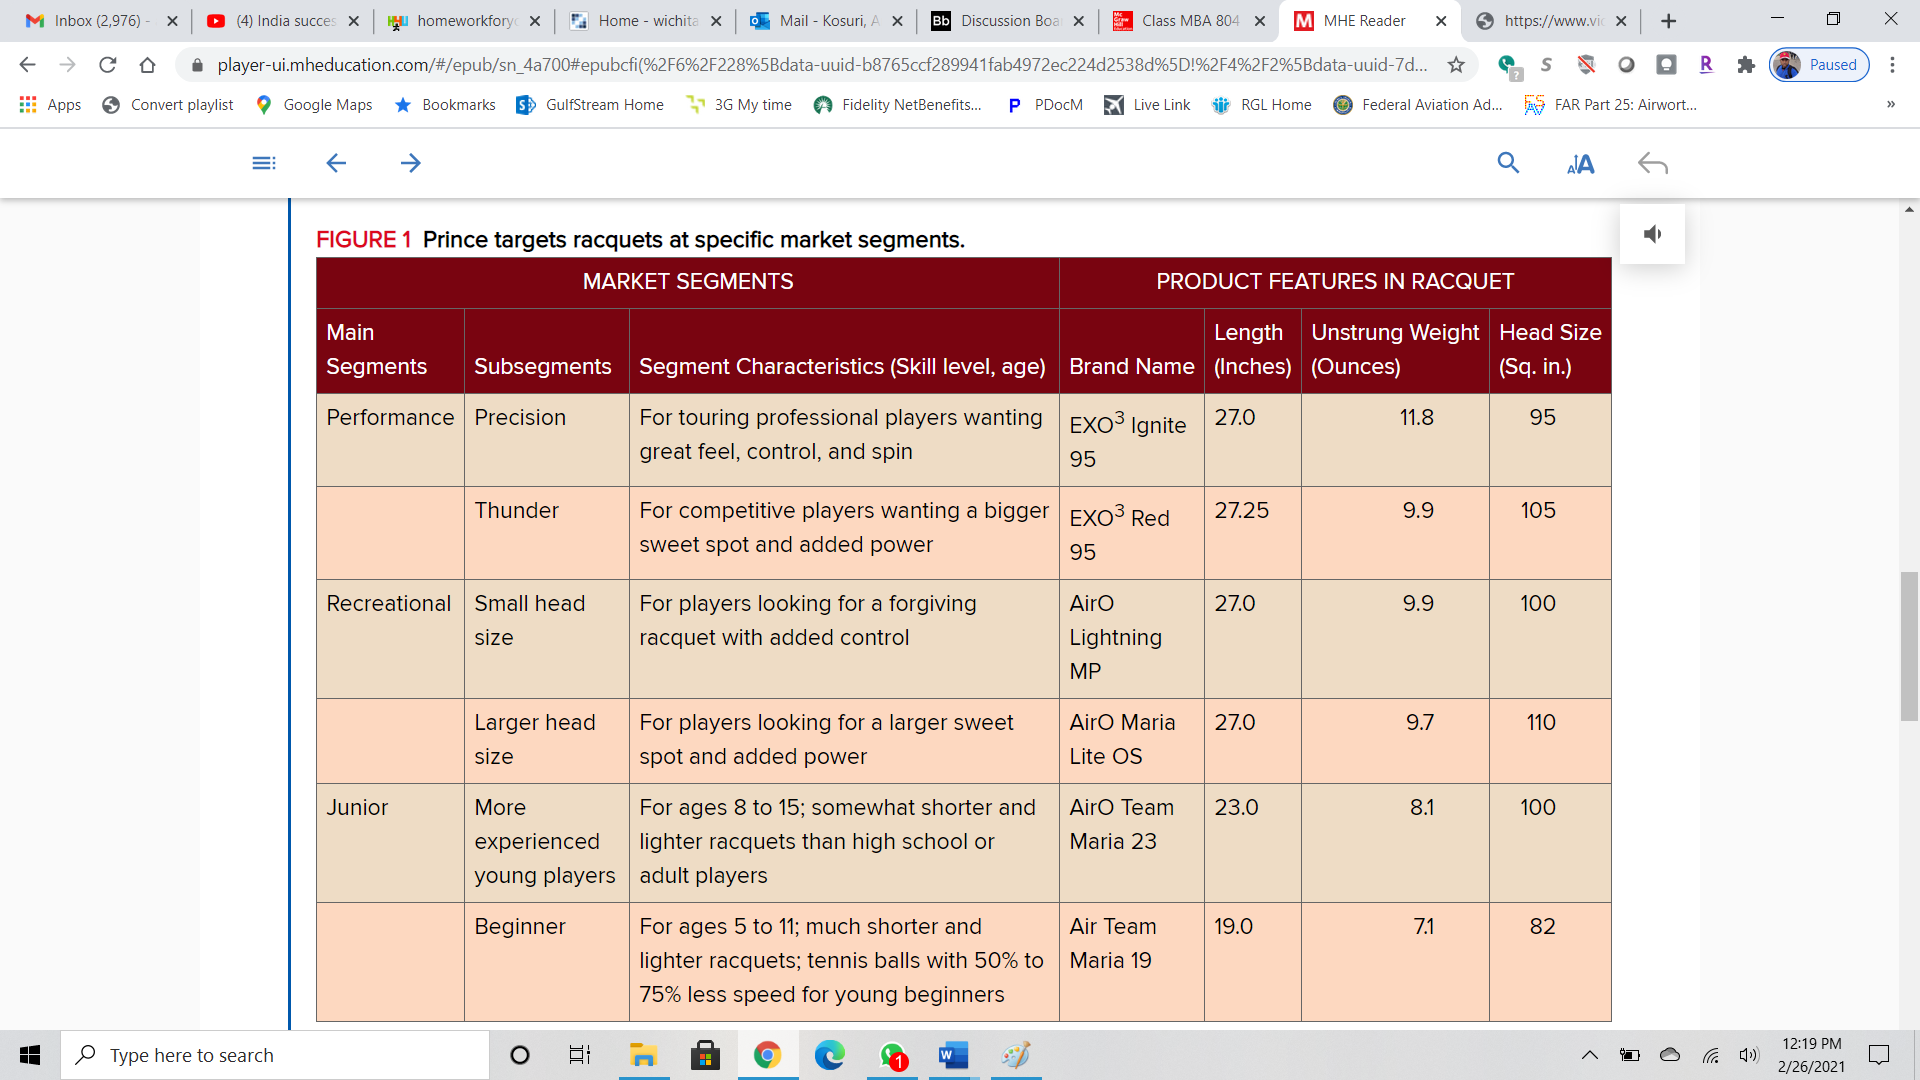Open the table of contents menu icon
This screenshot has width=1920, height=1080.
point(264,163)
